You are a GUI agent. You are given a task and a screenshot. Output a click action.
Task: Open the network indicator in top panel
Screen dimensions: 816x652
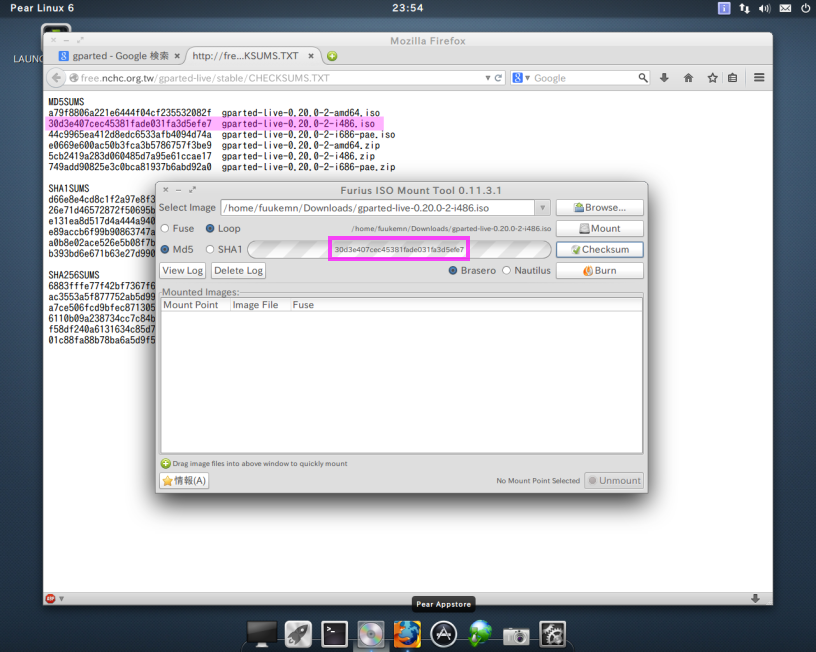[745, 8]
